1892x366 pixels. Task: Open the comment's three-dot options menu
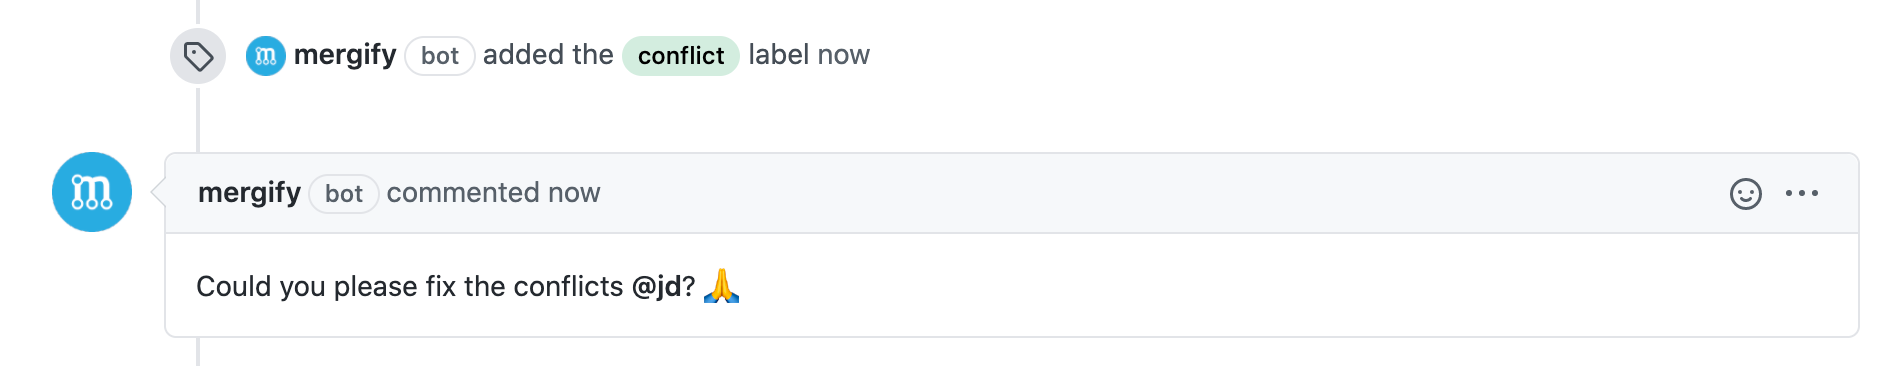pos(1802,193)
